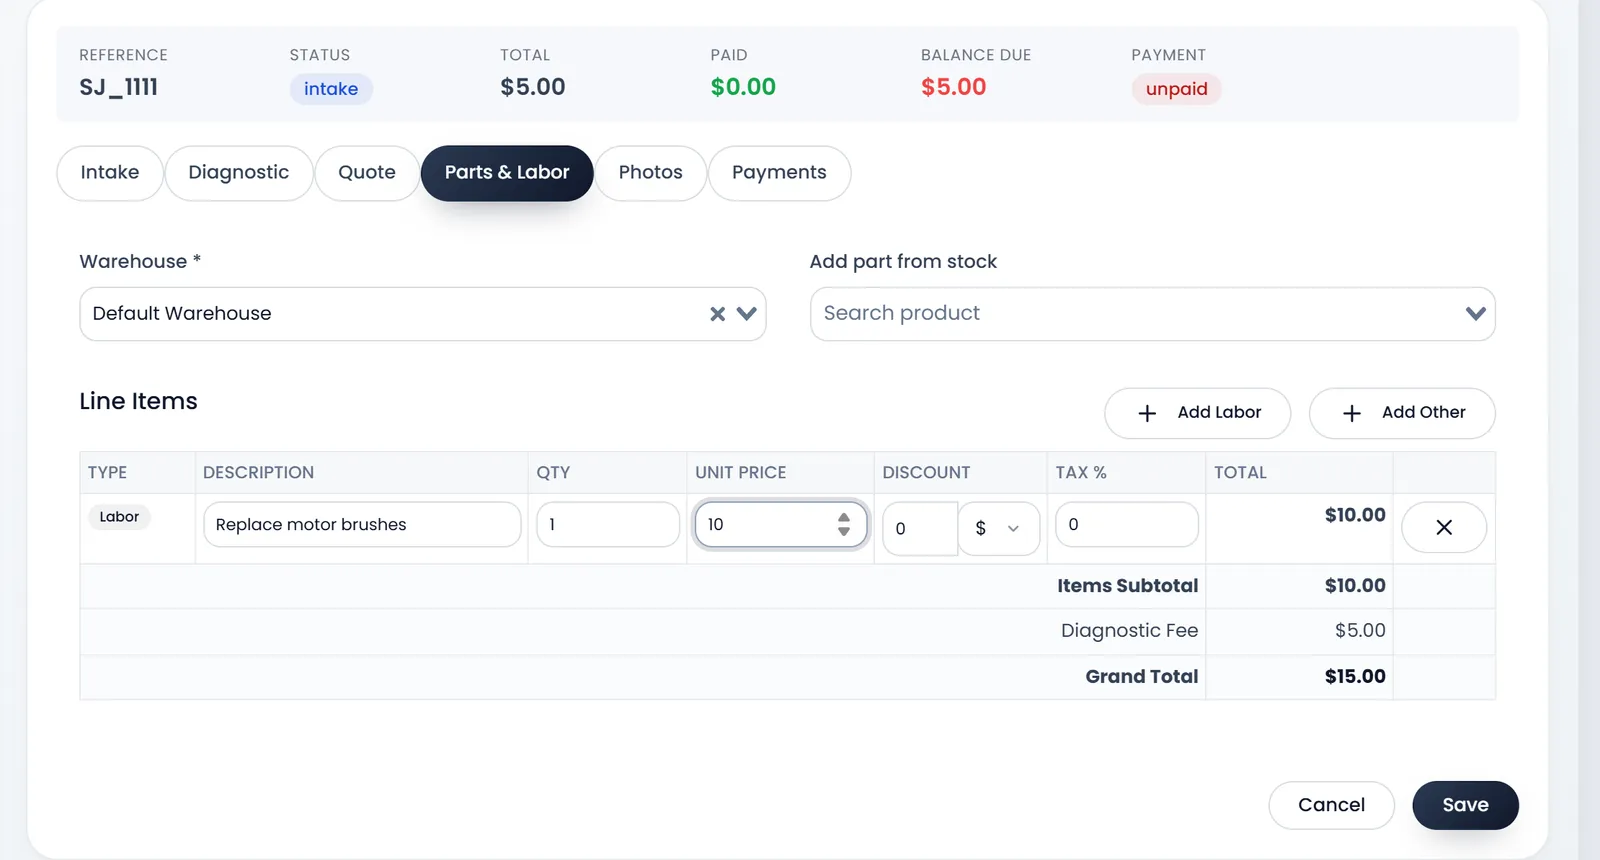Switch to the Diagnostic tab
The height and width of the screenshot is (860, 1600).
[x=239, y=173]
